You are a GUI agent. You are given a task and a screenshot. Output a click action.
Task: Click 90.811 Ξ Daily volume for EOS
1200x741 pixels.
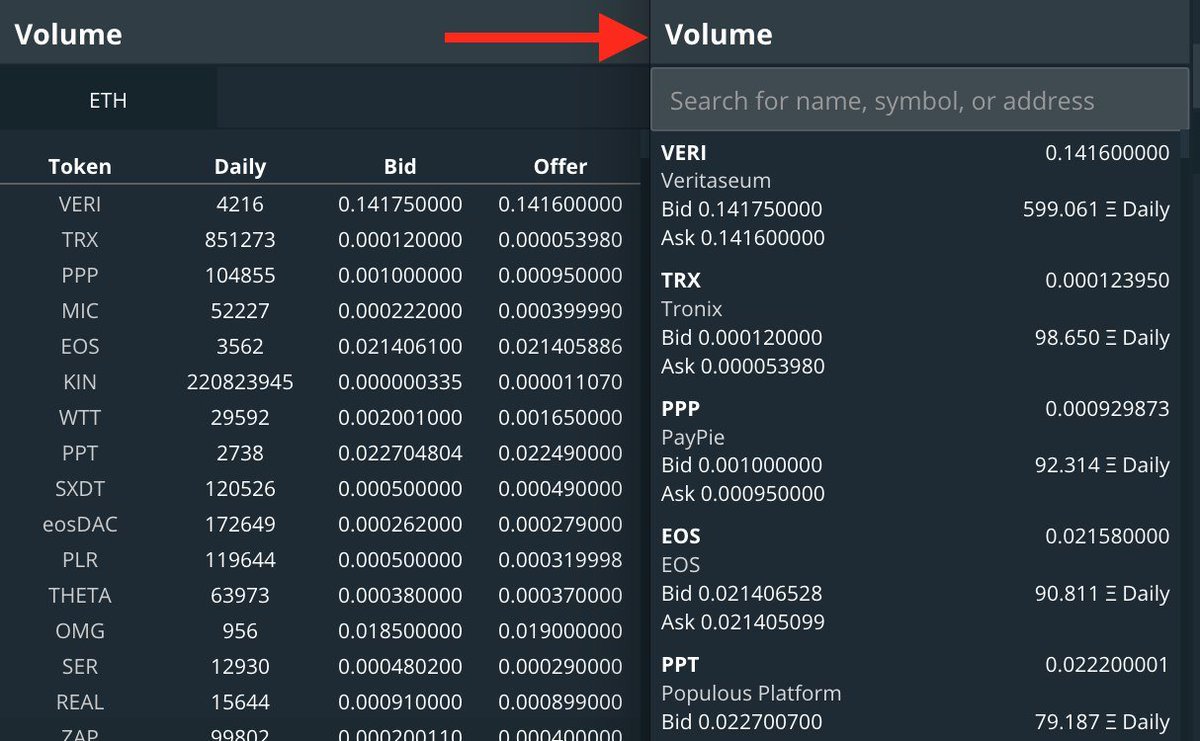[x=1102, y=594]
